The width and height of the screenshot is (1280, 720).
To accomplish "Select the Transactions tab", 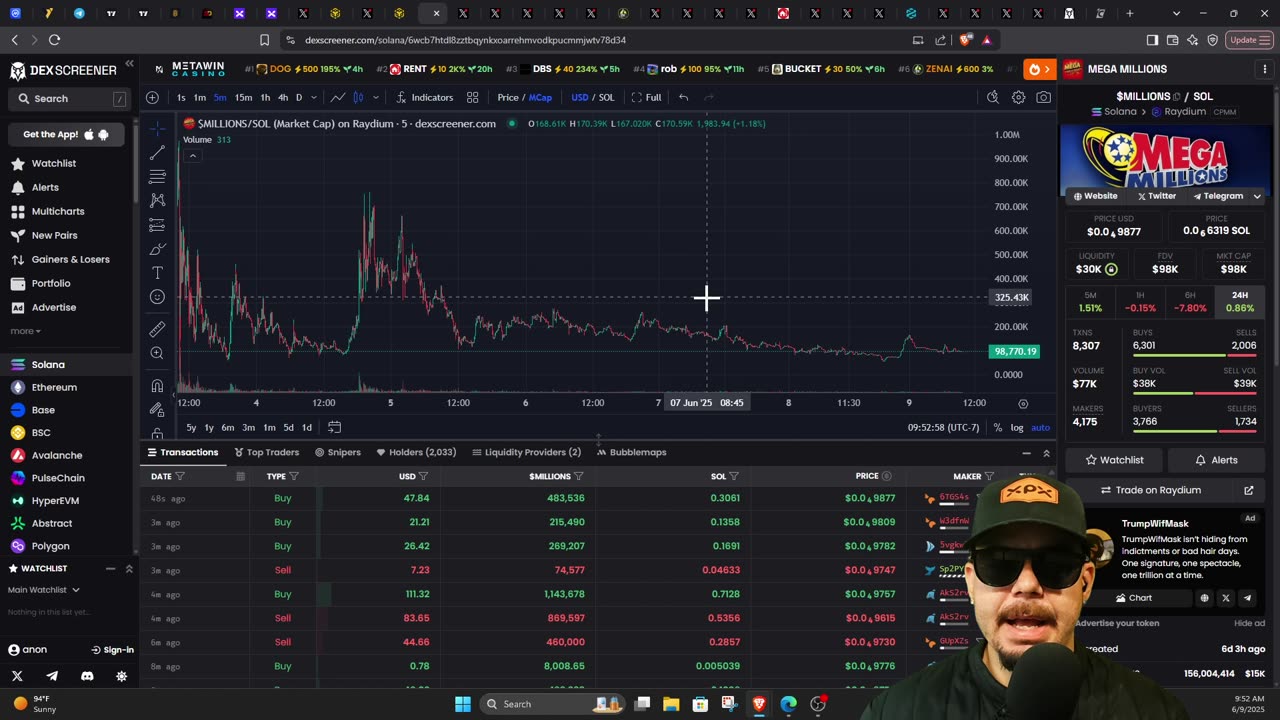I will coord(183,452).
